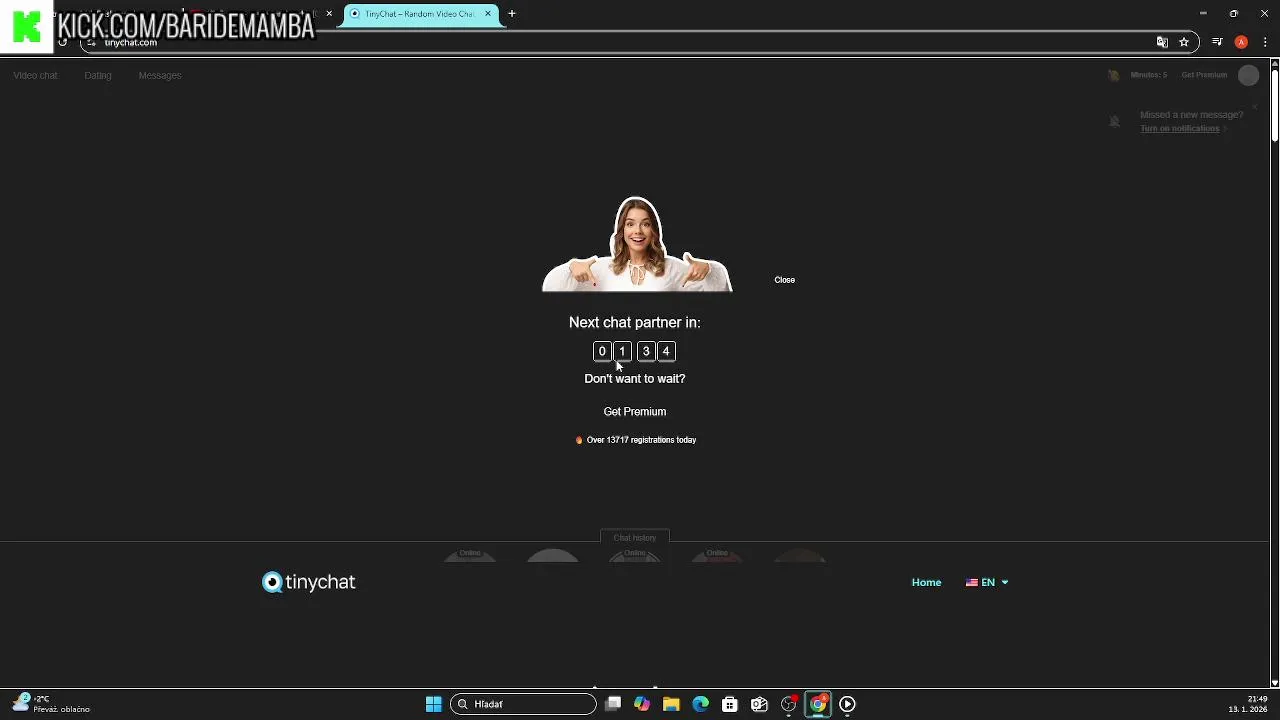Open Outlook from taskbar
The height and width of the screenshot is (720, 1280).
point(759,704)
